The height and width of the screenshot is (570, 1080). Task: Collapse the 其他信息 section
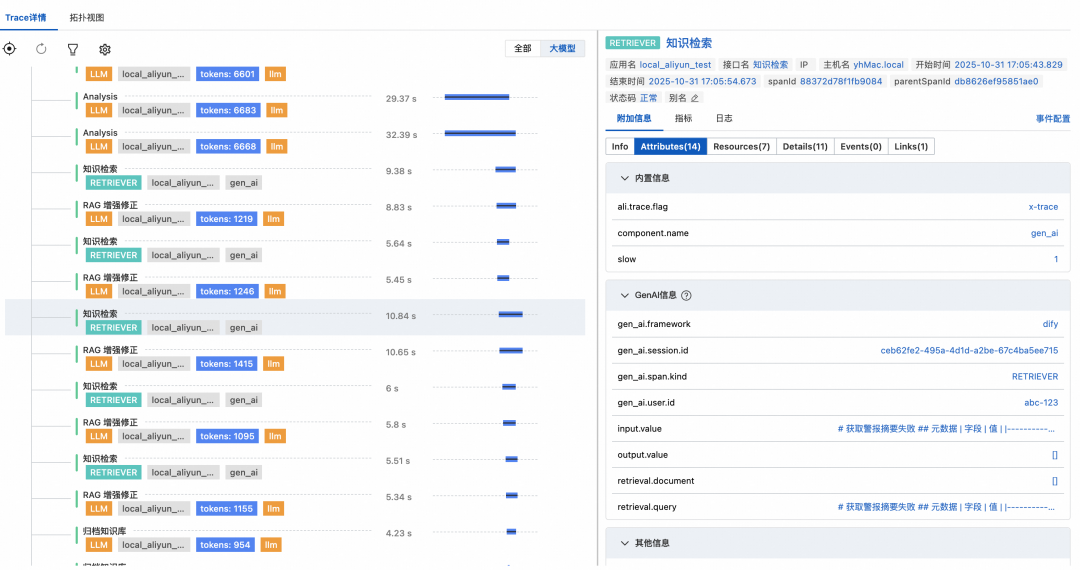pos(625,543)
